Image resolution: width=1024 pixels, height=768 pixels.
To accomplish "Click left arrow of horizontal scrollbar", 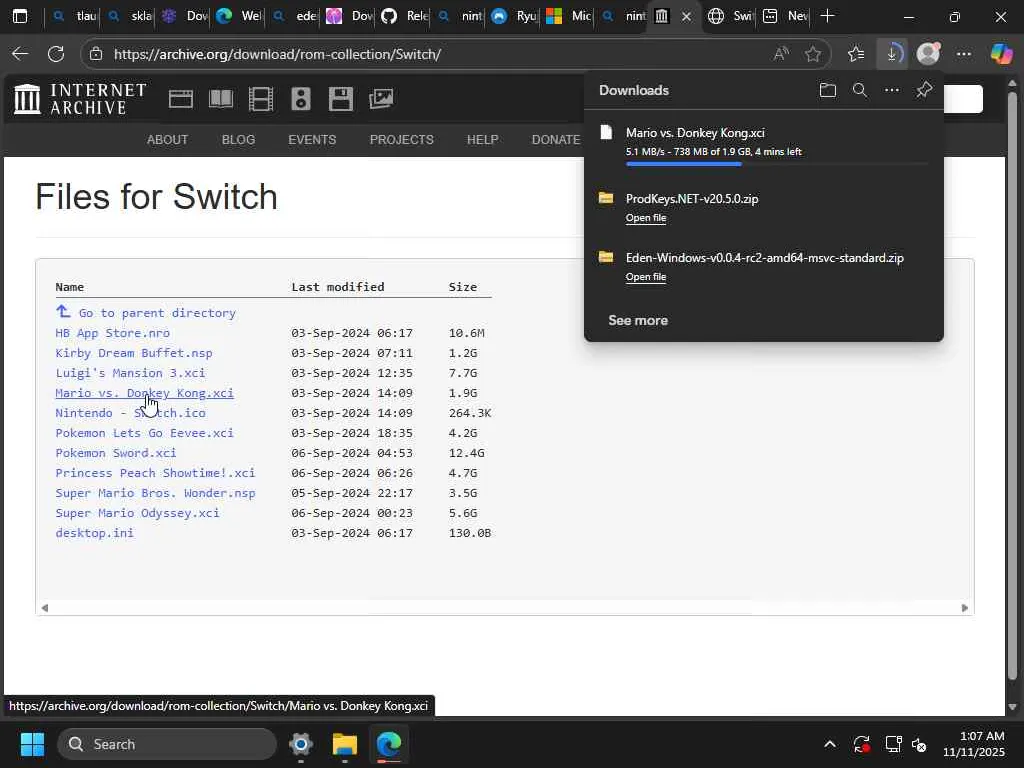I will coord(44,608).
